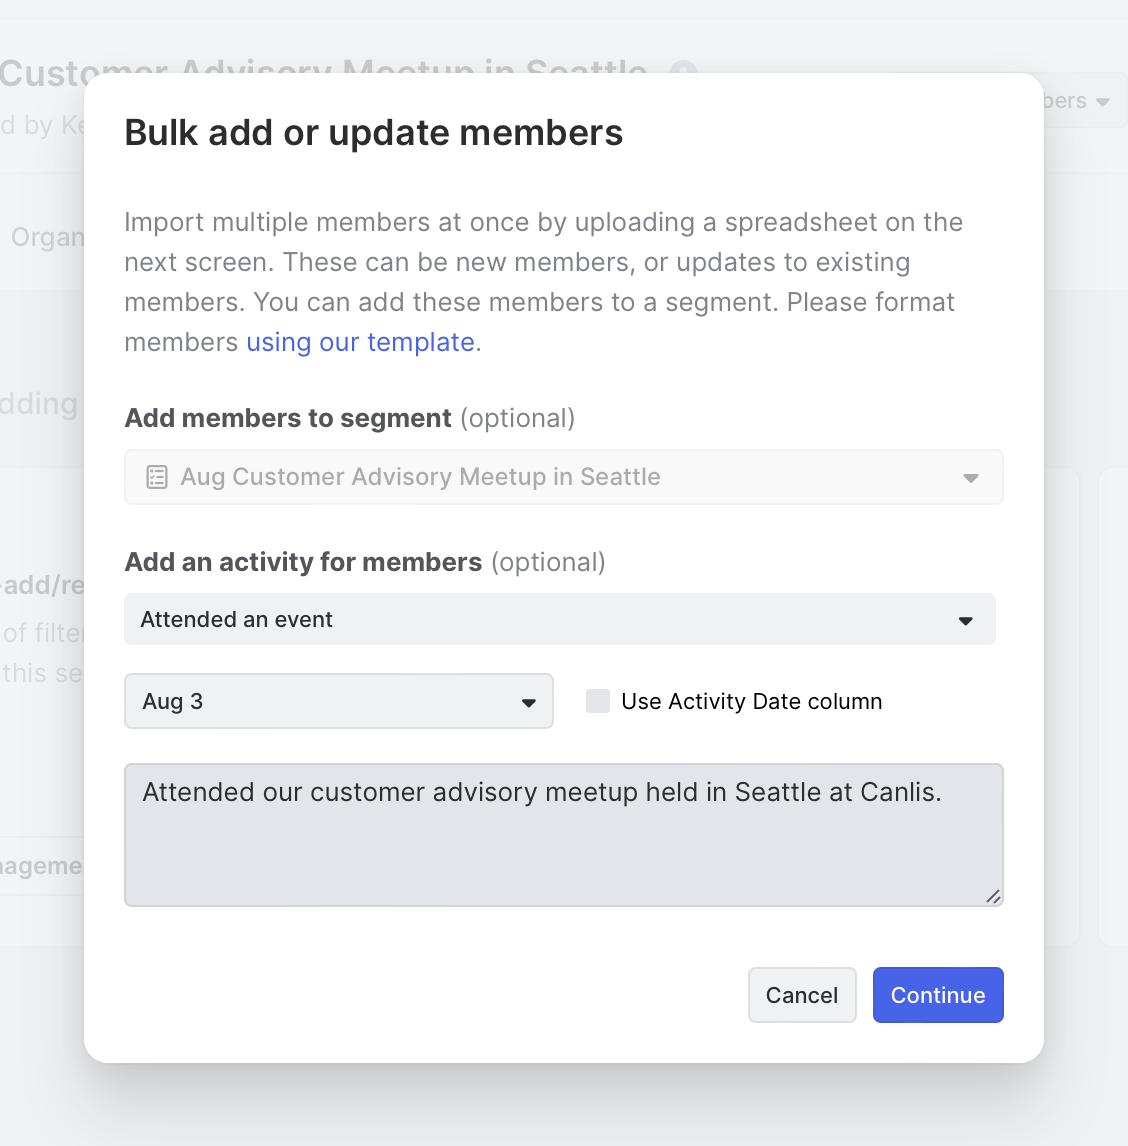Image resolution: width=1128 pixels, height=1146 pixels.
Task: Click the partially hidden Organ tab behind dialog
Action: (x=46, y=238)
